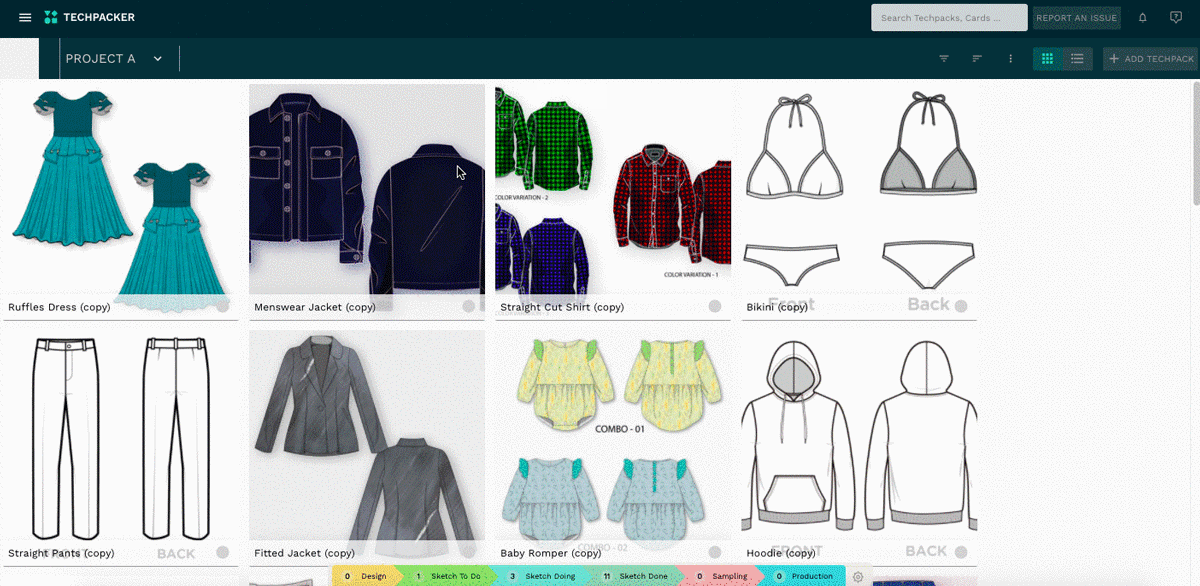Click Add Techpack button

(1150, 59)
